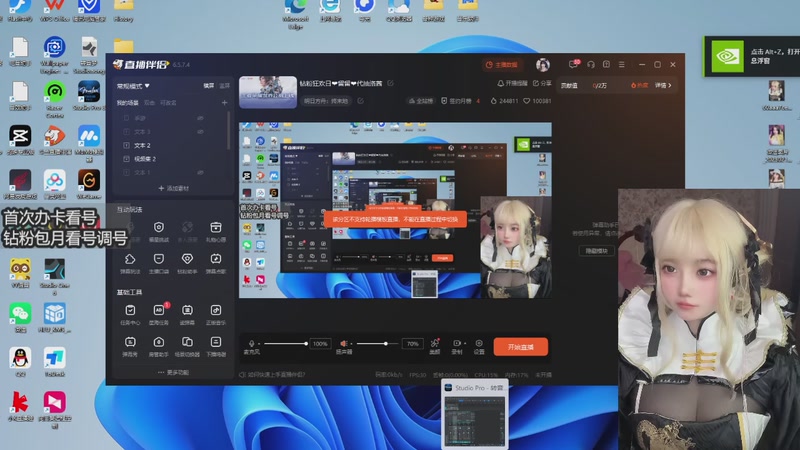Adjust the microphone volume slider
Viewport: 800px width, 450px height.
(x=285, y=344)
